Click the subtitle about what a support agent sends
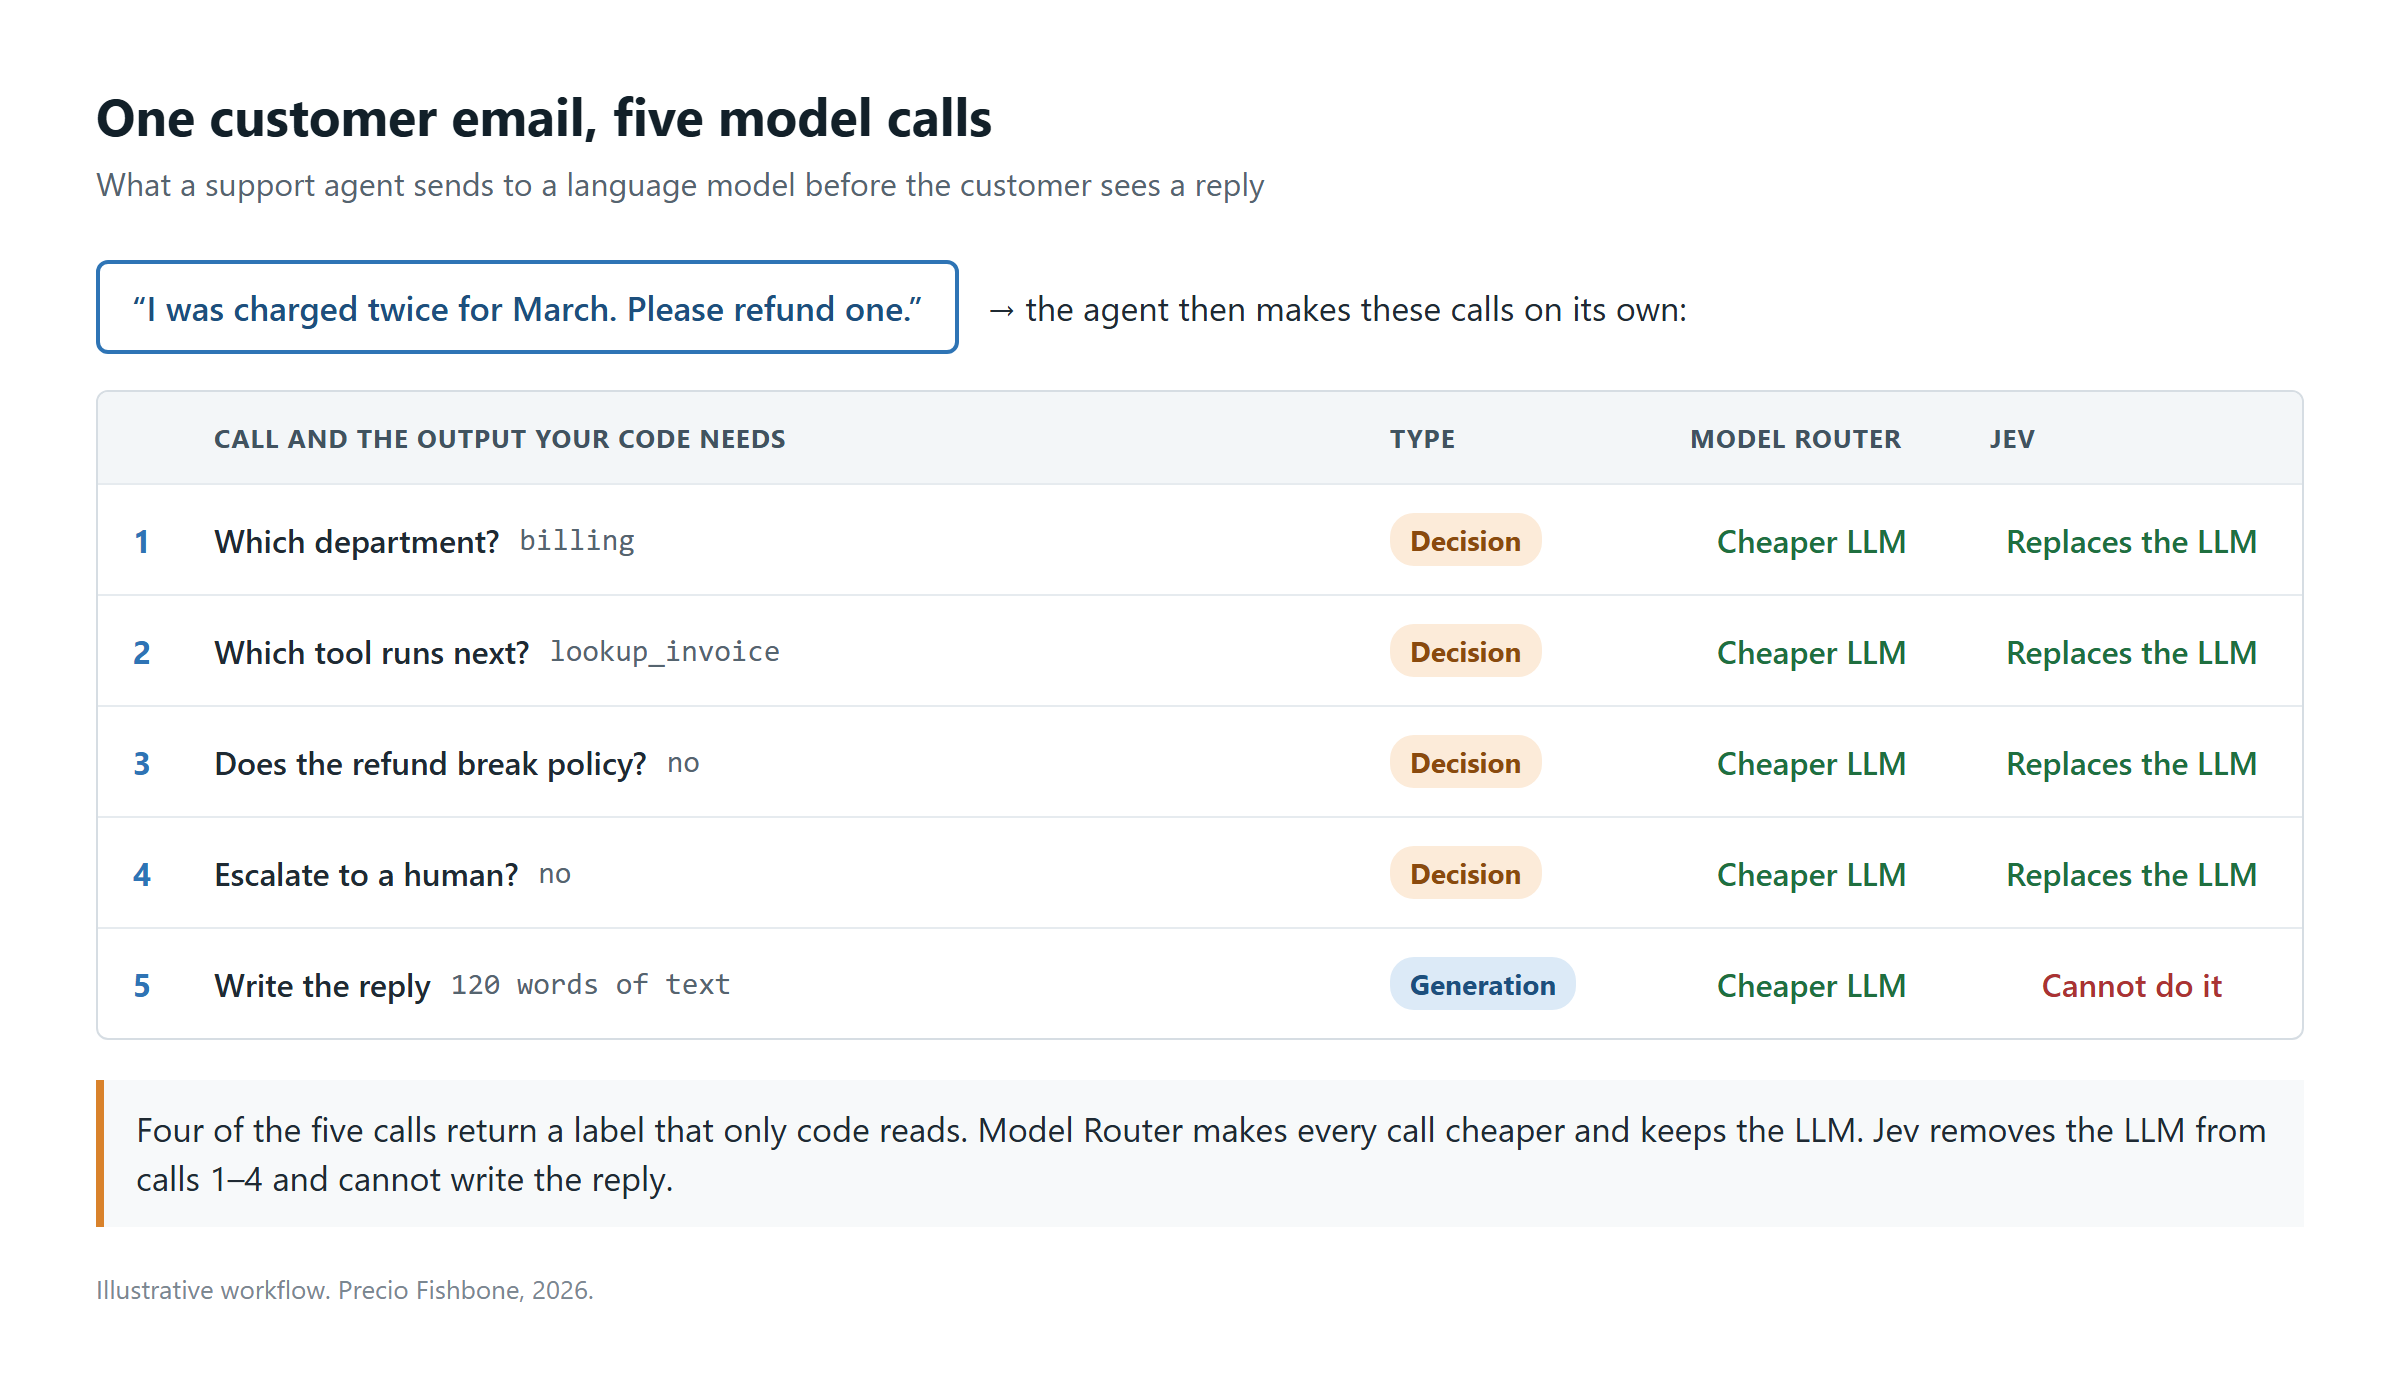This screenshot has height=1400, width=2400. [x=680, y=185]
